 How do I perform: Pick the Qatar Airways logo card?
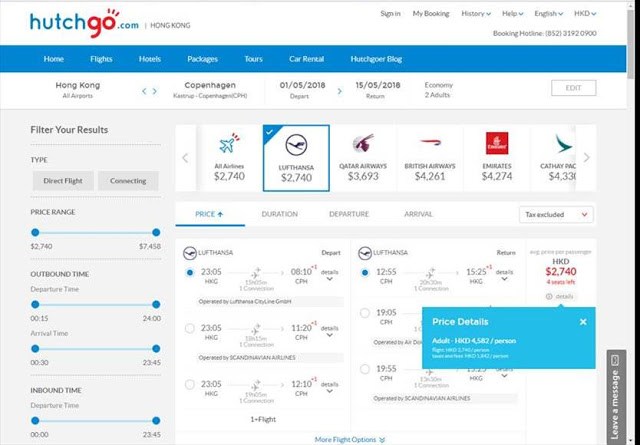pyautogui.click(x=363, y=158)
